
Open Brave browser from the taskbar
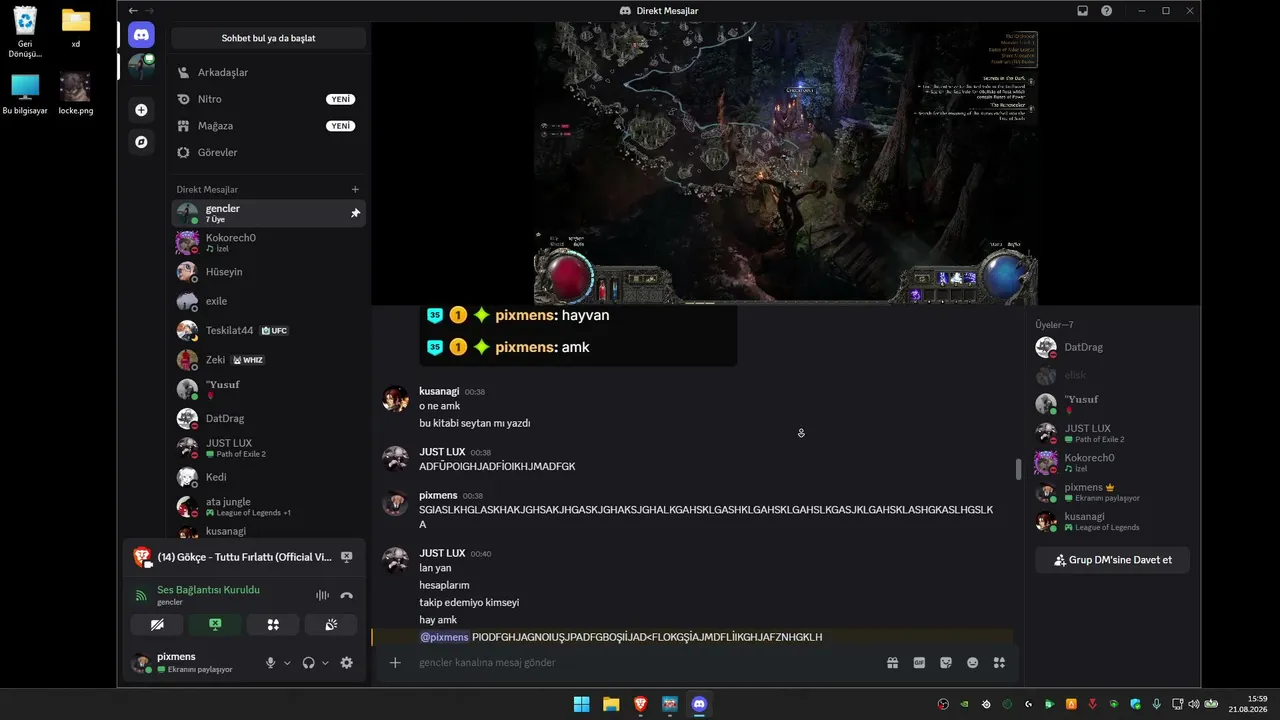click(640, 704)
